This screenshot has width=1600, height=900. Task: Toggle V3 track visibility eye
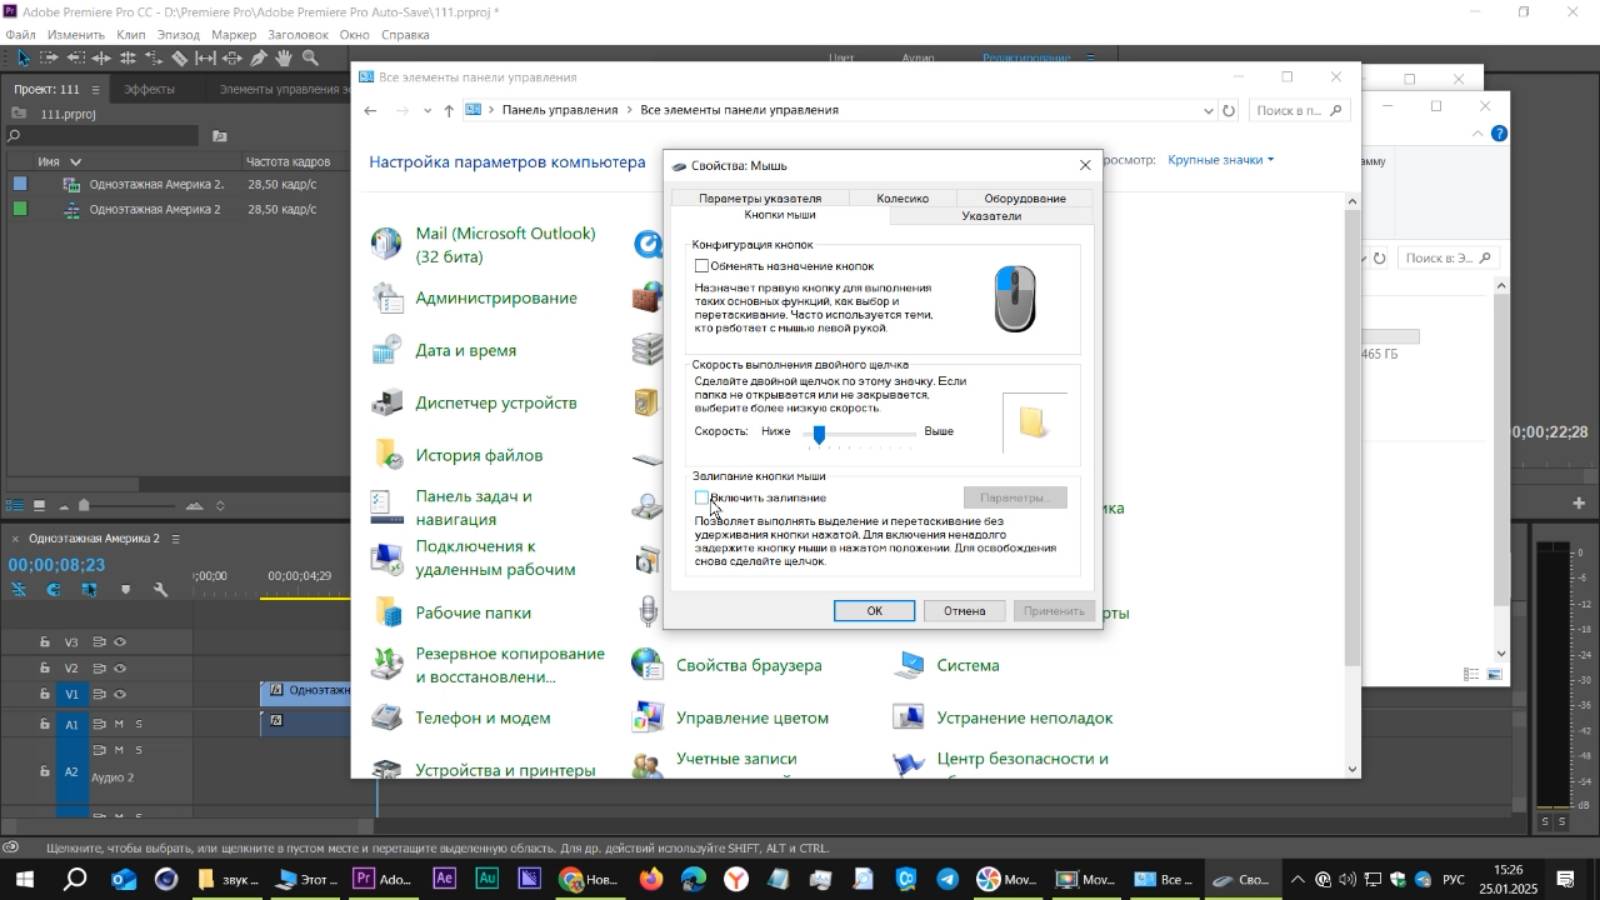coord(120,642)
